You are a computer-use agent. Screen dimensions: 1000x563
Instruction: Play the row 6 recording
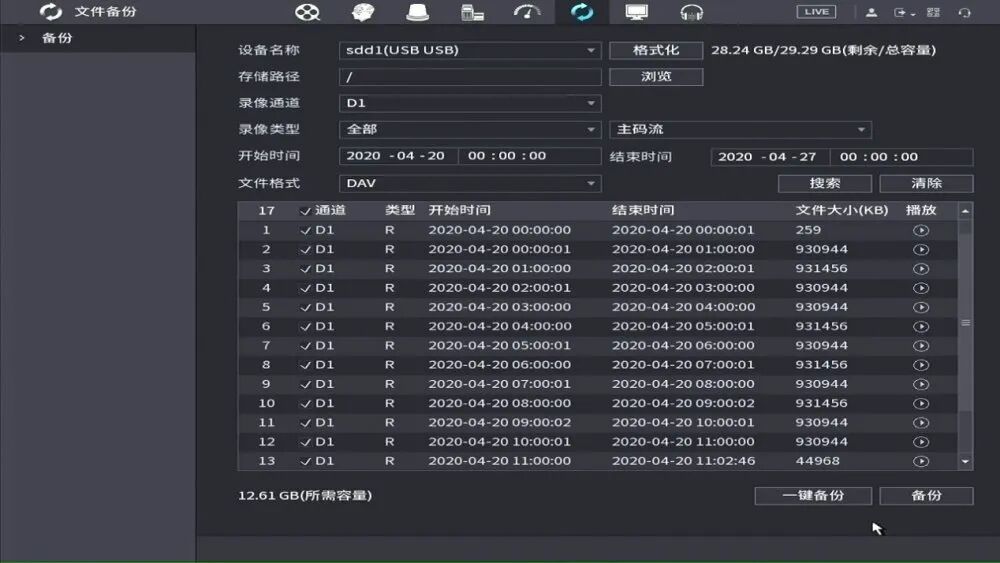pyautogui.click(x=921, y=326)
